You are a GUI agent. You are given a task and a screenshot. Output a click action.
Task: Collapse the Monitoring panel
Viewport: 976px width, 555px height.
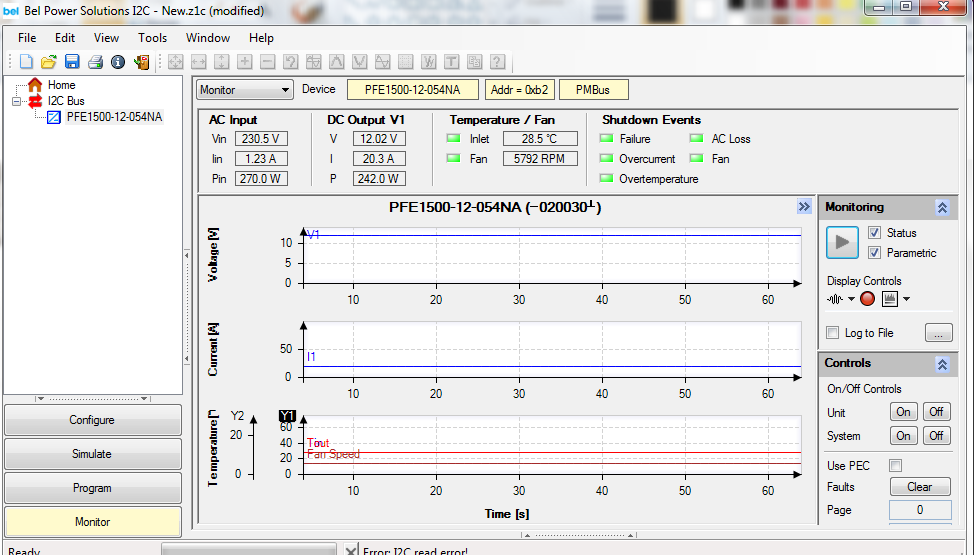point(941,208)
